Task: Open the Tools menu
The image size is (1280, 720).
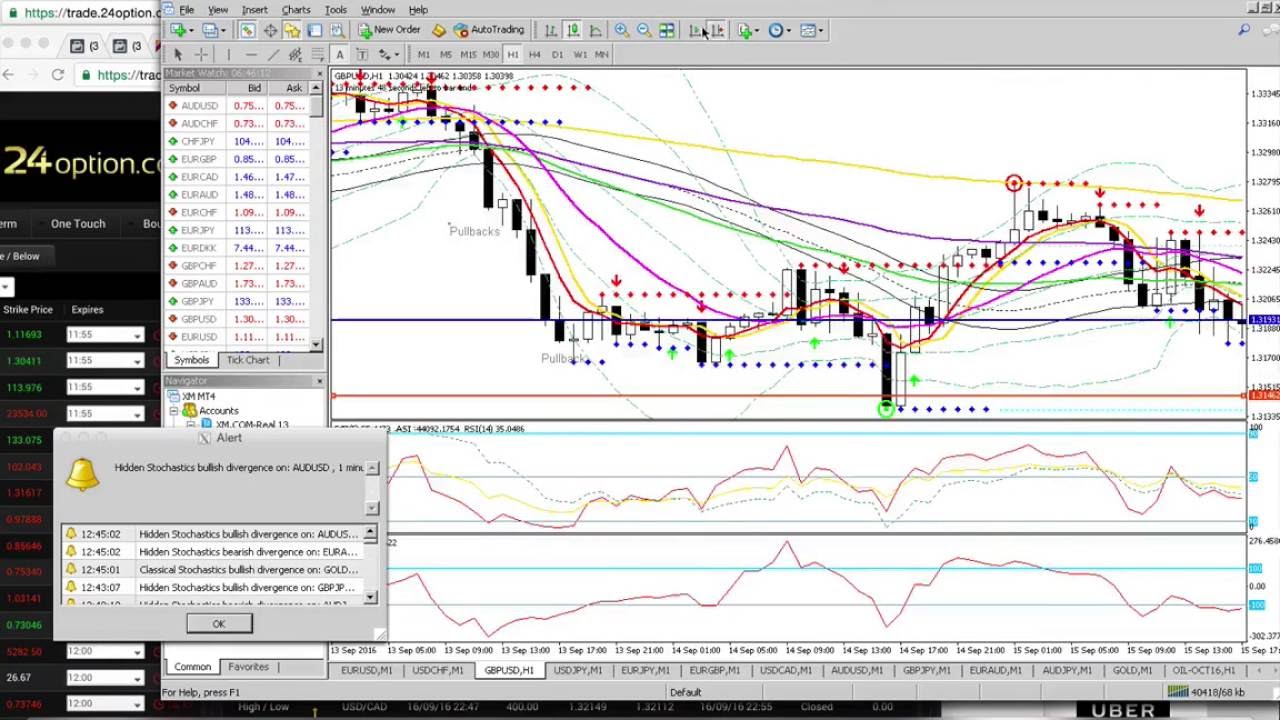Action: coord(336,10)
